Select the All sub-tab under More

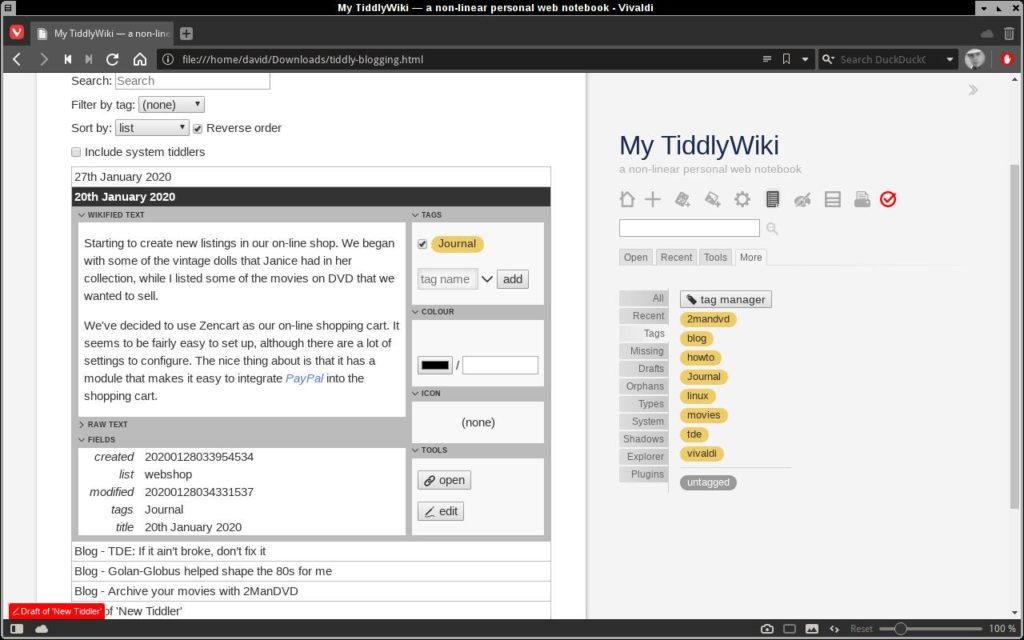(644, 298)
